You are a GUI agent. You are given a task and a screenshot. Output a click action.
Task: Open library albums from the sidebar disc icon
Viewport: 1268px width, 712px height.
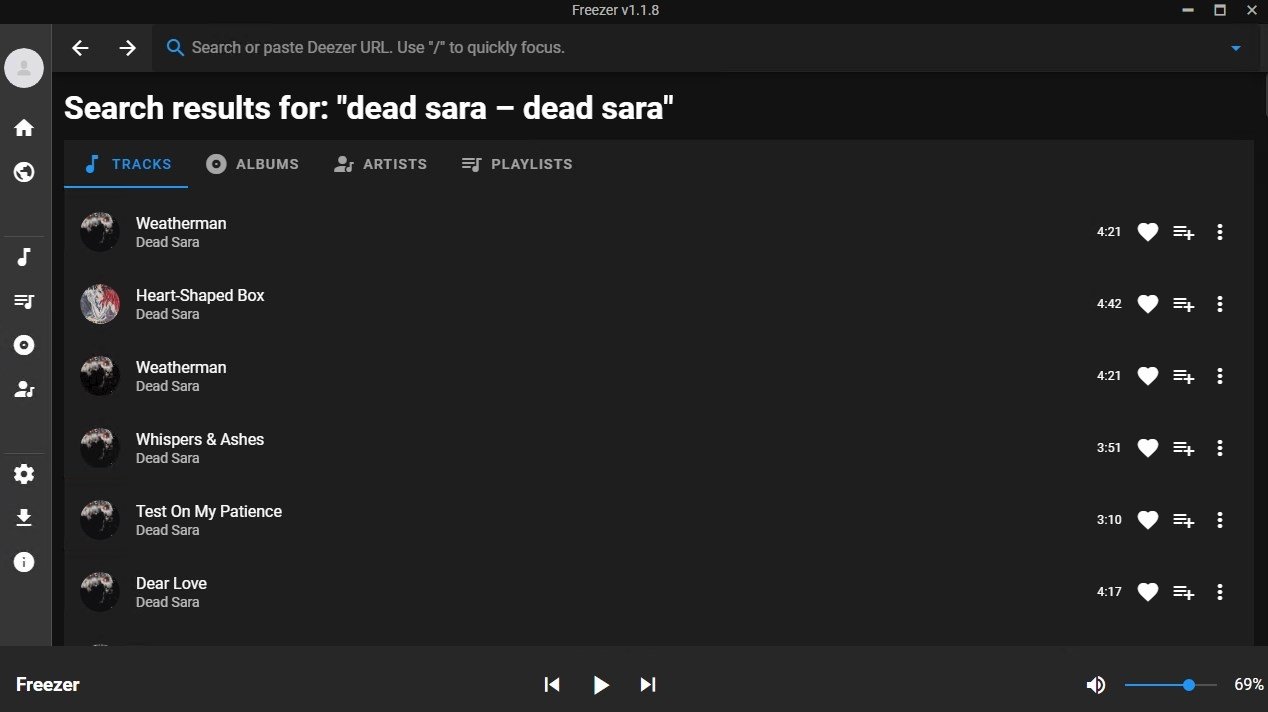(24, 345)
